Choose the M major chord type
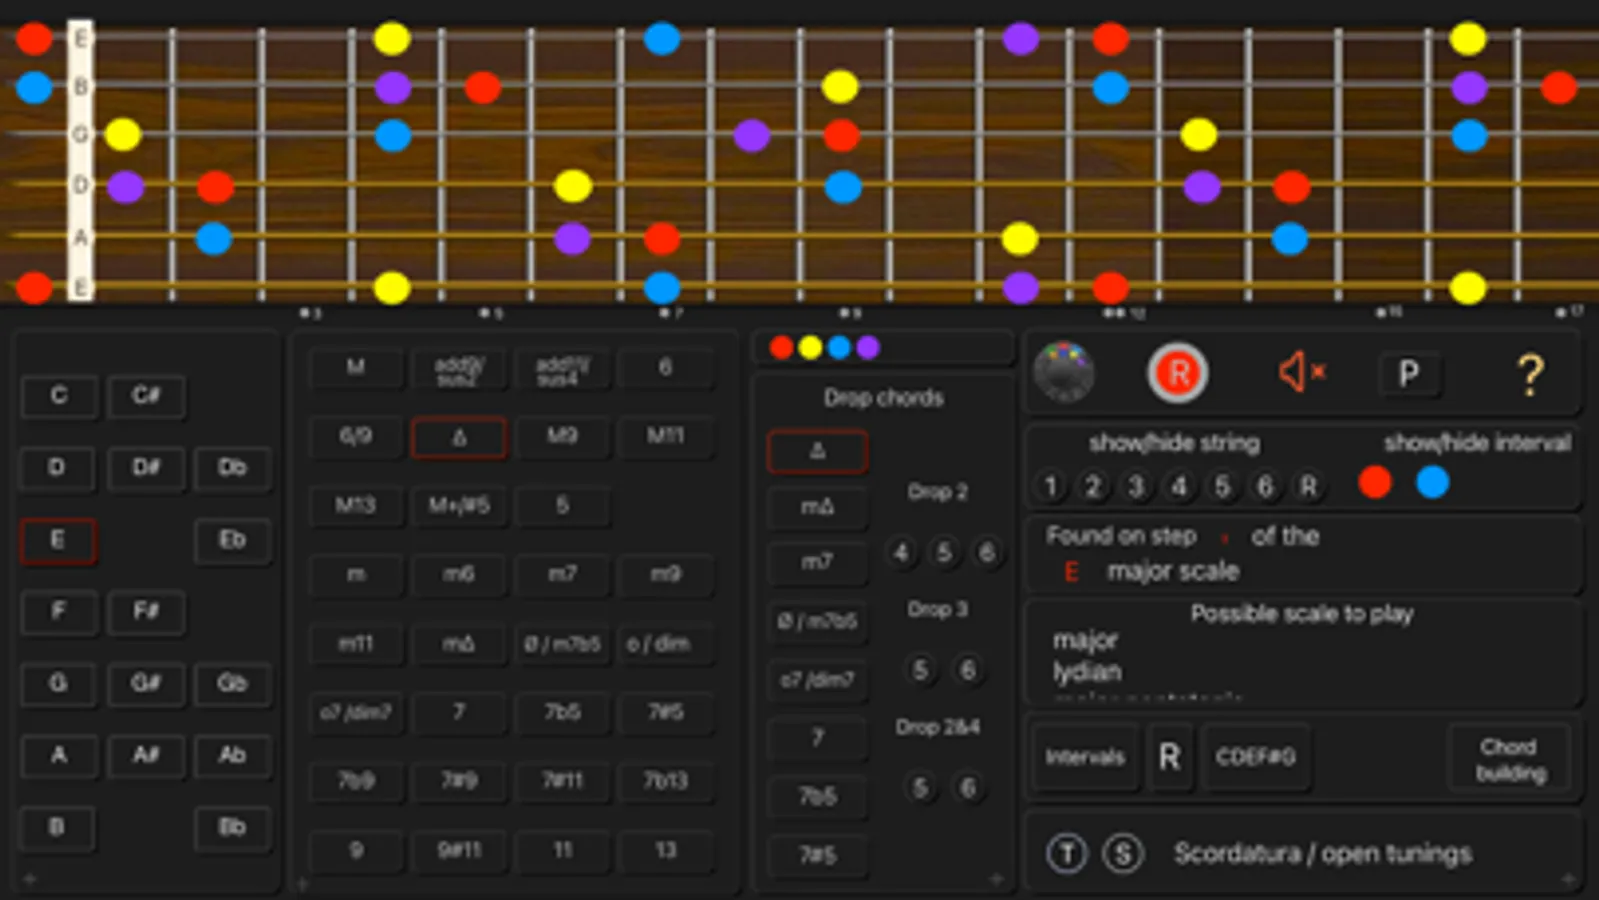The image size is (1599, 900). click(x=356, y=367)
